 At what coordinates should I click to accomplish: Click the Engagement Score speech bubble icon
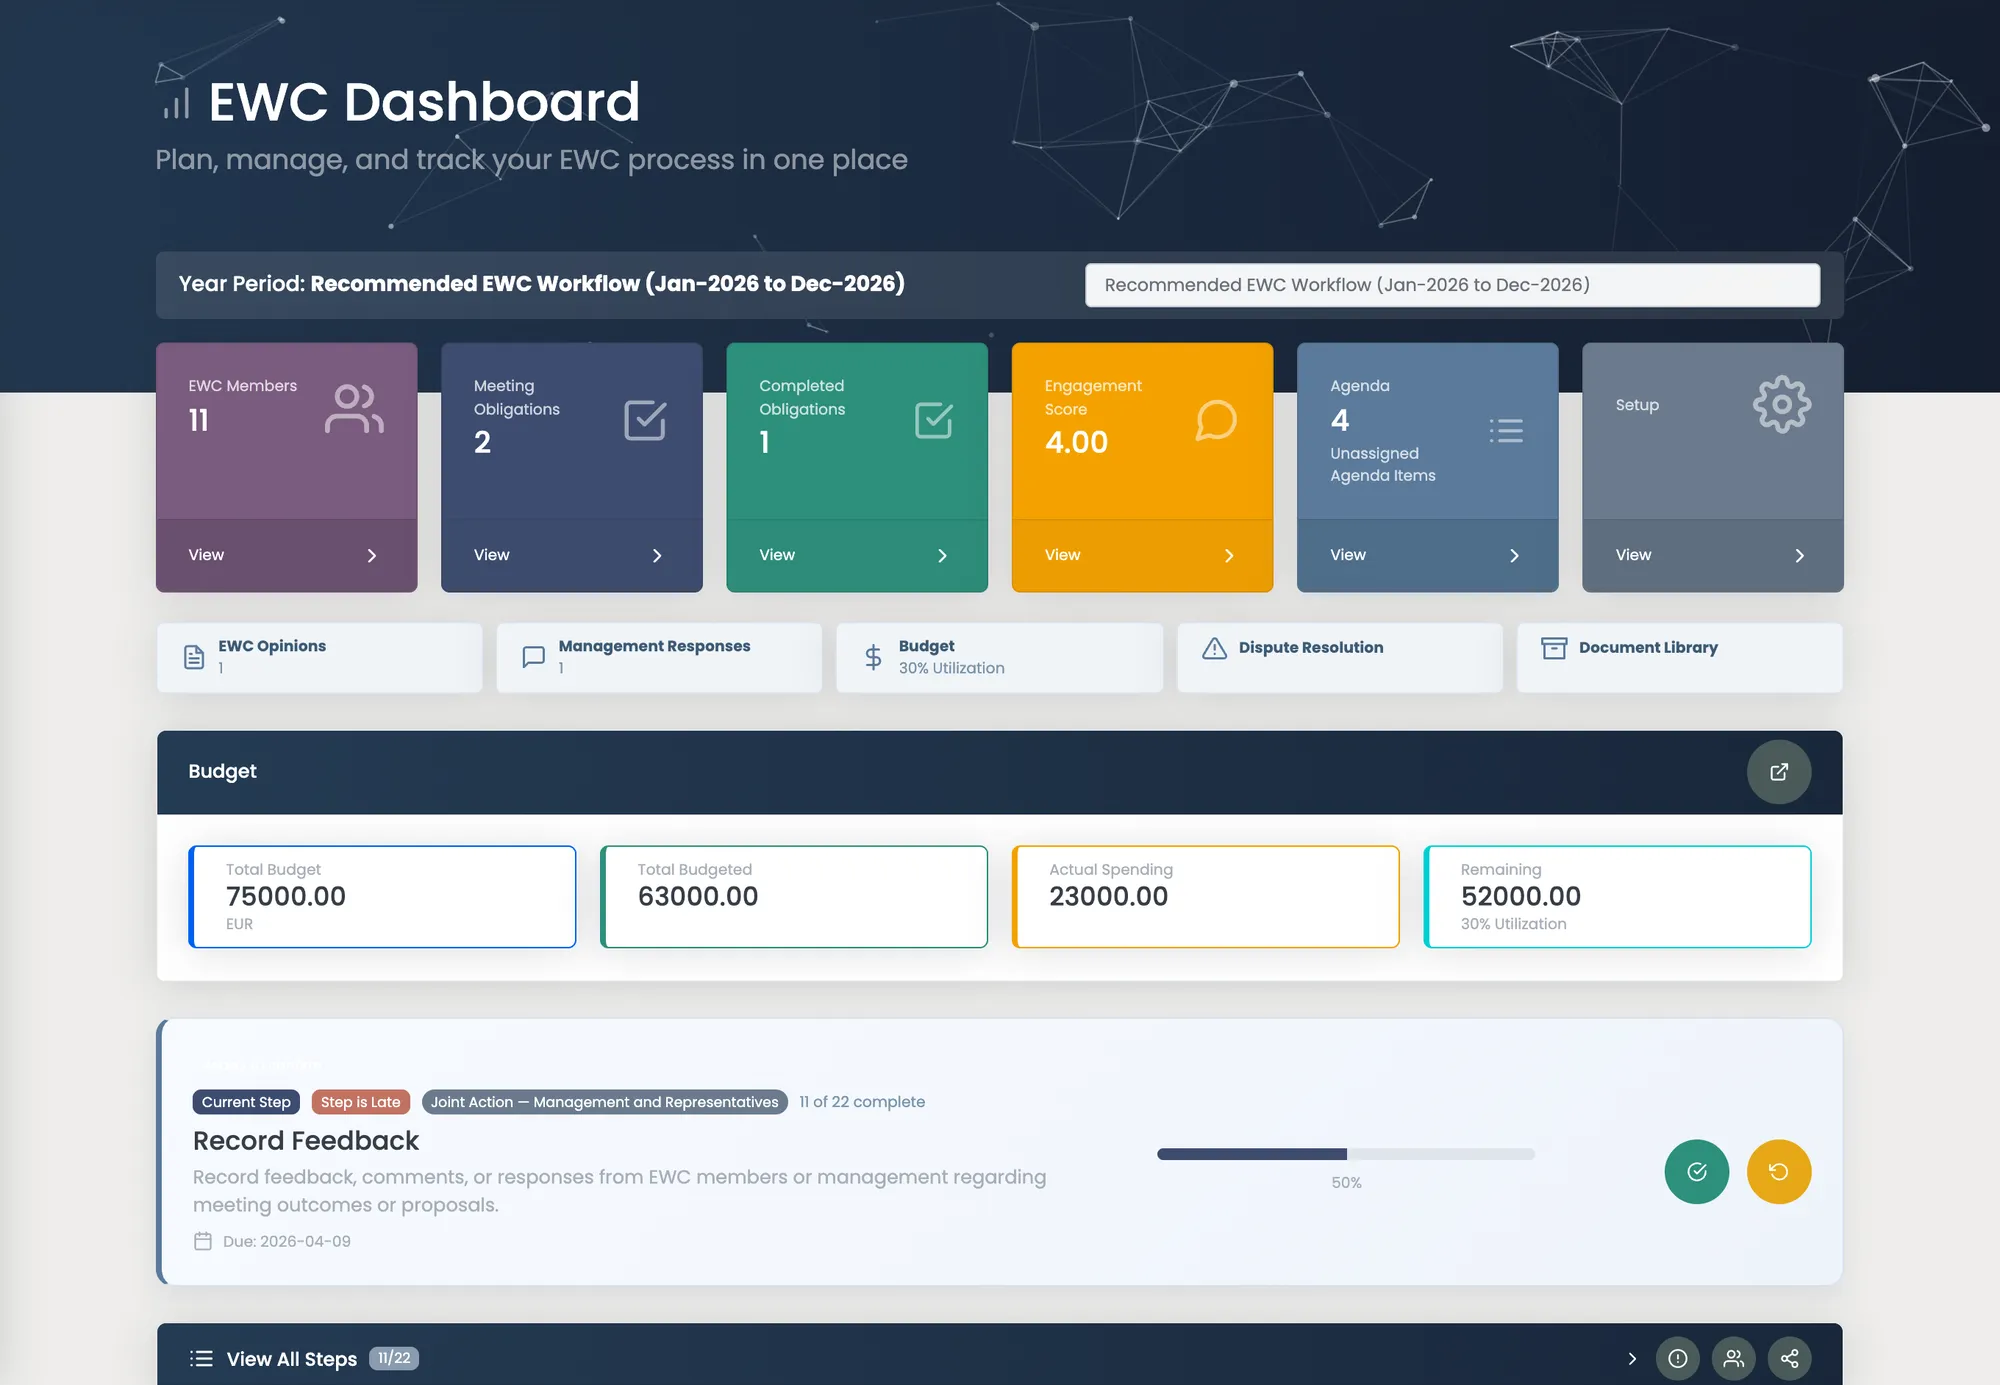pos(1216,420)
